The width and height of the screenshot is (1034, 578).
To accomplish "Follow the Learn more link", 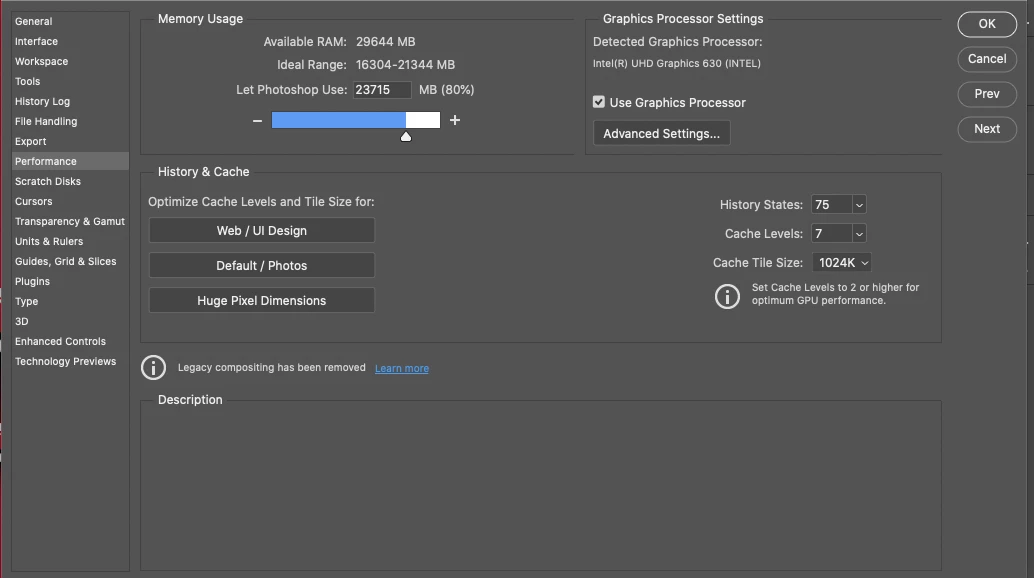I will tap(402, 368).
